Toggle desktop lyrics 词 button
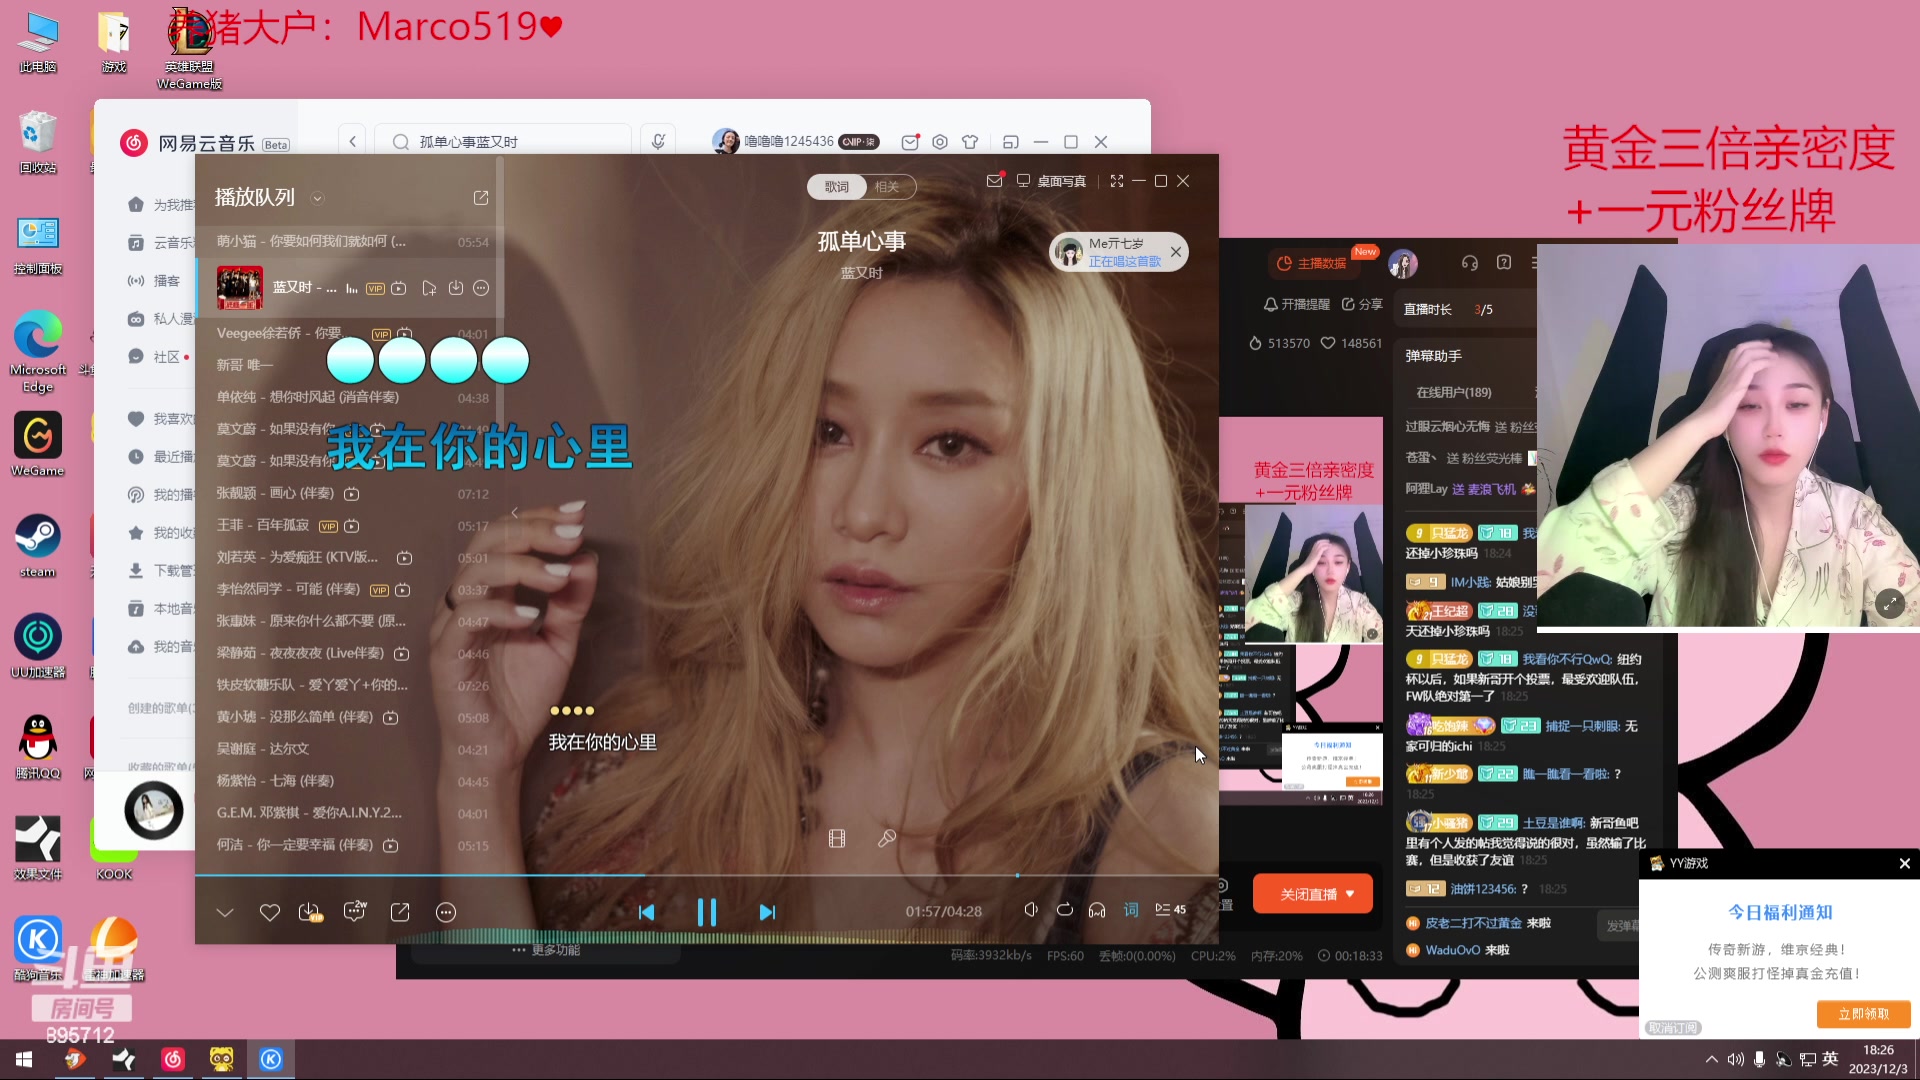This screenshot has width=1920, height=1080. [1131, 910]
